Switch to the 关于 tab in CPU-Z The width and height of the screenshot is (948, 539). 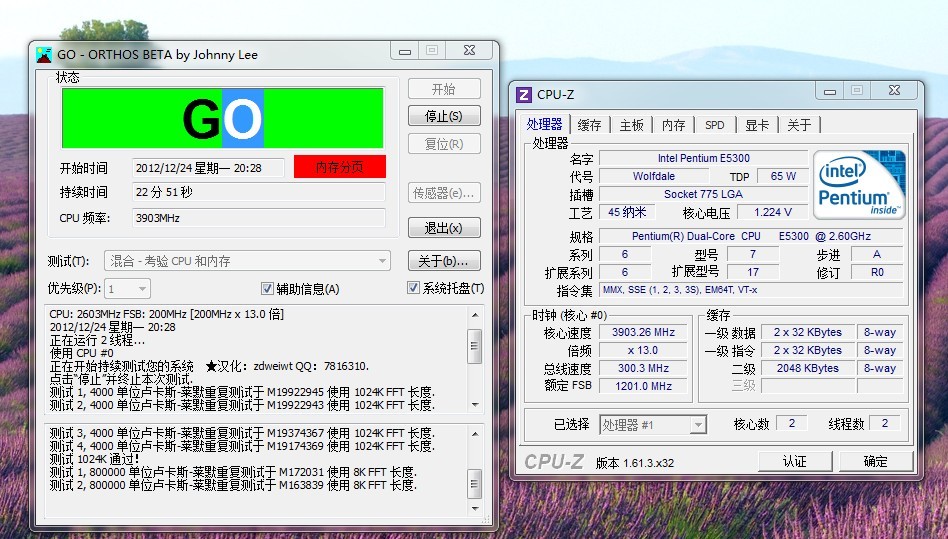click(x=799, y=125)
